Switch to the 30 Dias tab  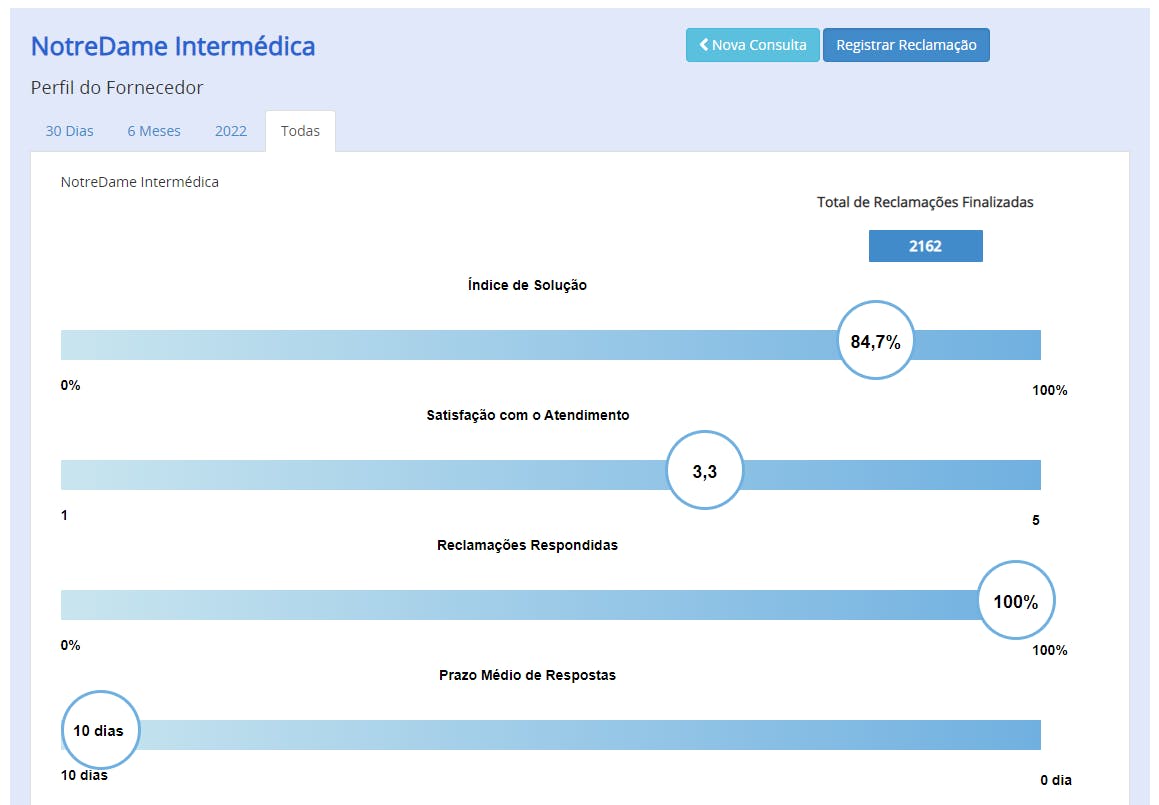(69, 131)
